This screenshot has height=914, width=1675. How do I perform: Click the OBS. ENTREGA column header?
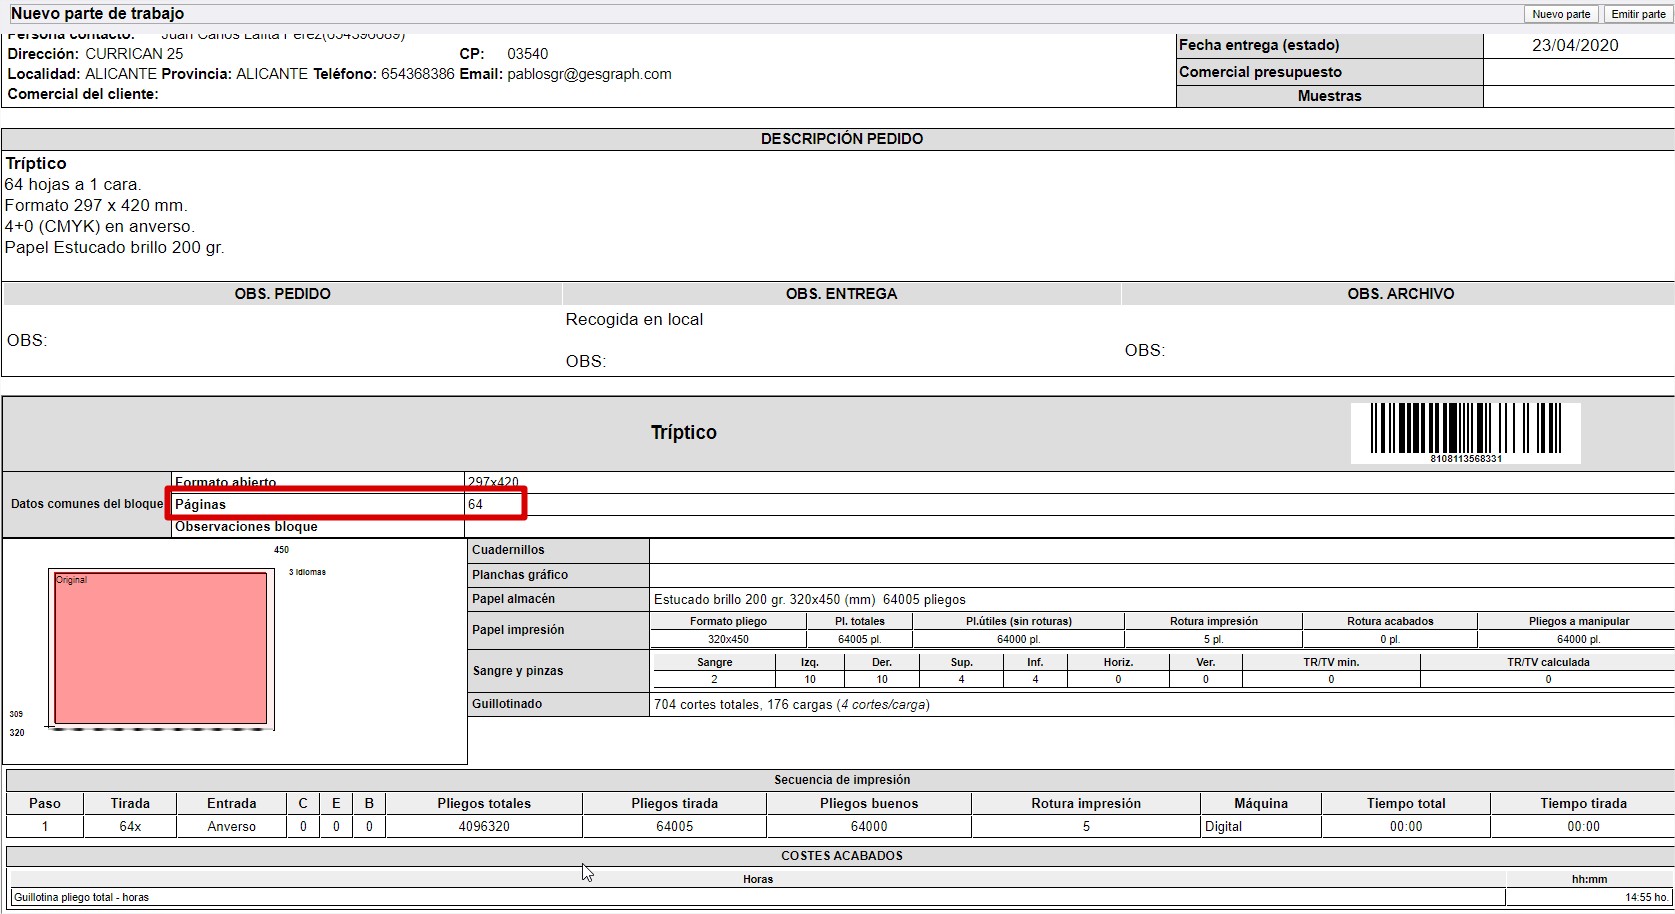pyautogui.click(x=841, y=294)
